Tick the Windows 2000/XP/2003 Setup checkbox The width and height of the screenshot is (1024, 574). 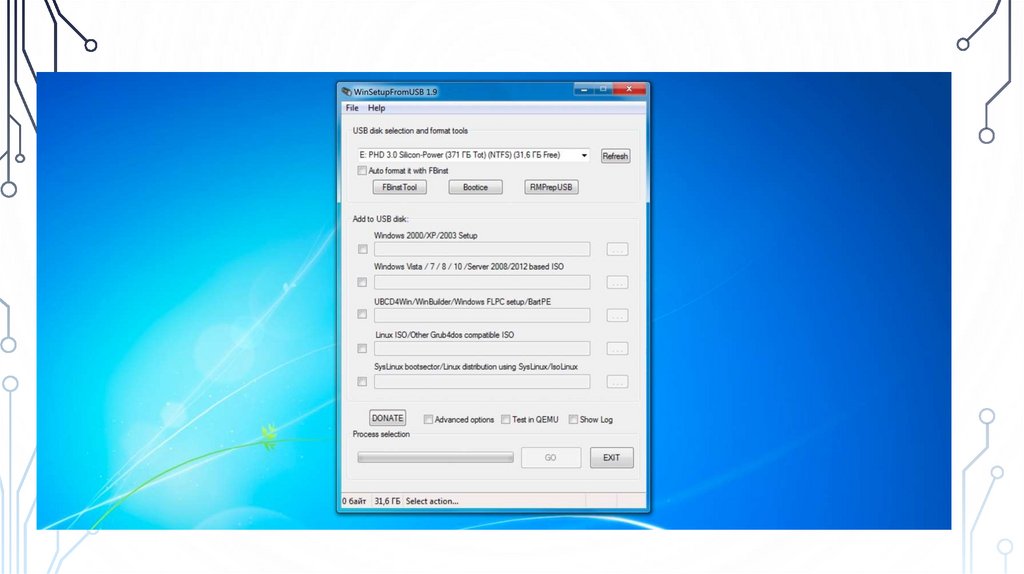(x=362, y=249)
